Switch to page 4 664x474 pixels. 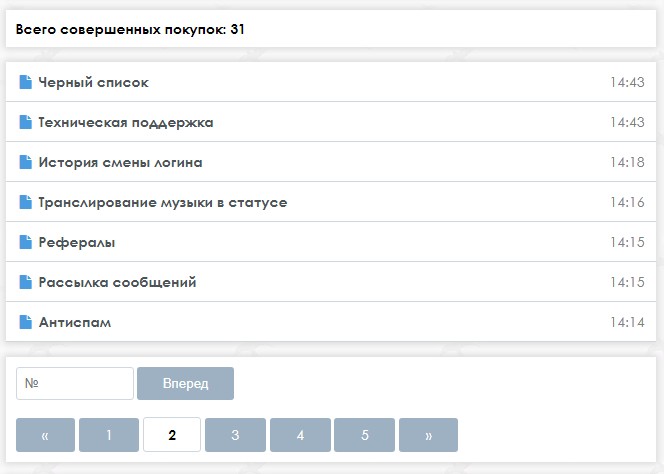300,435
